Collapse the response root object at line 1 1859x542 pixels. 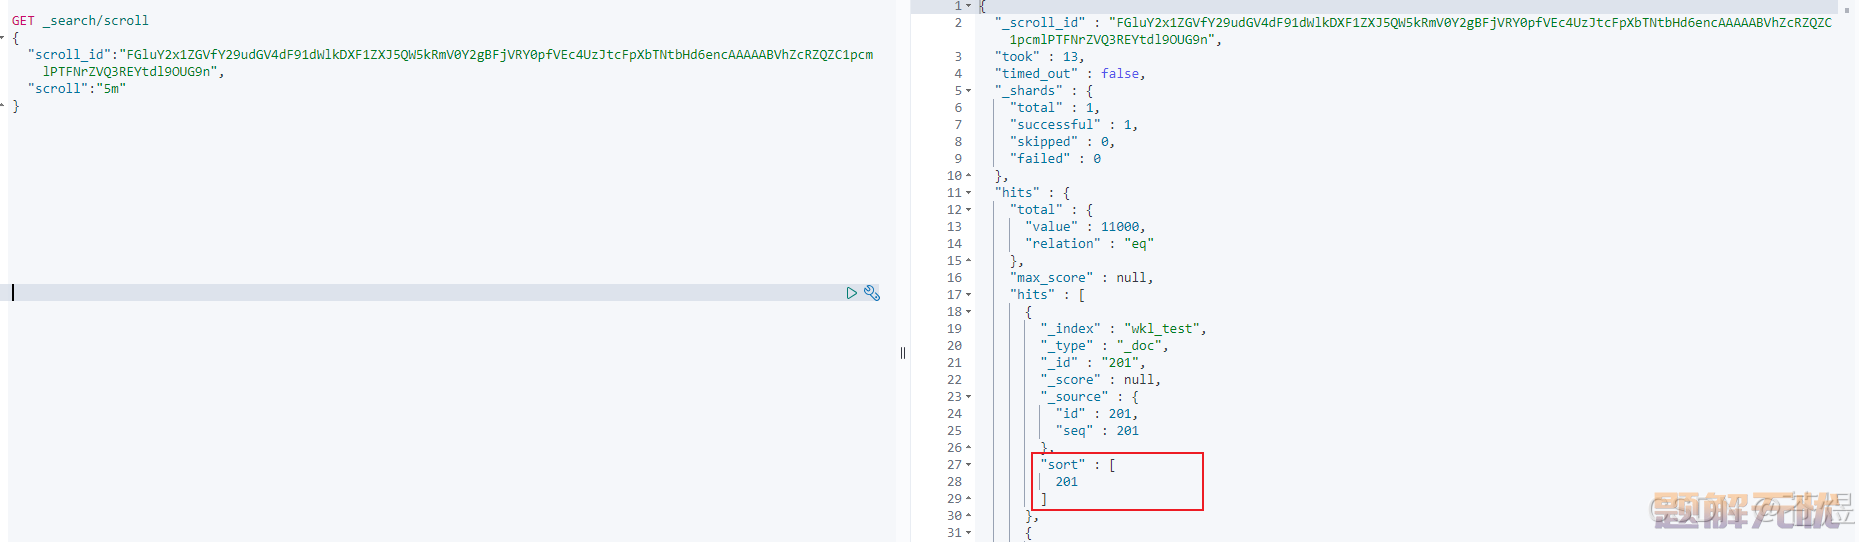click(968, 6)
